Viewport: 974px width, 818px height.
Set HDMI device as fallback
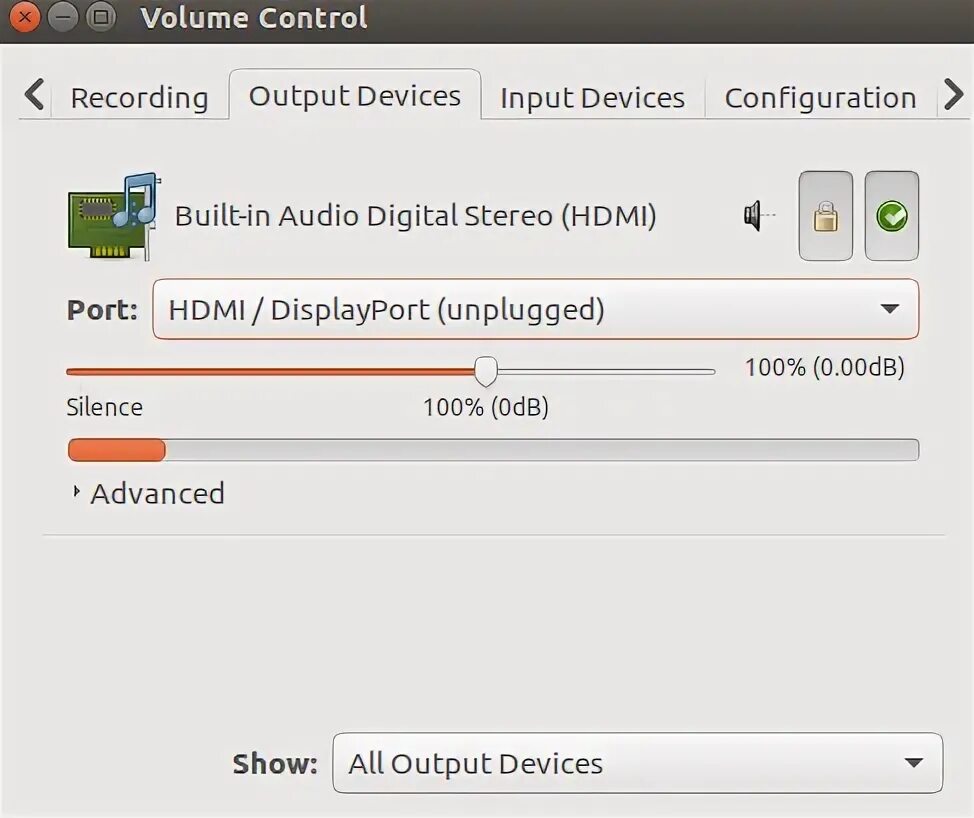click(891, 216)
